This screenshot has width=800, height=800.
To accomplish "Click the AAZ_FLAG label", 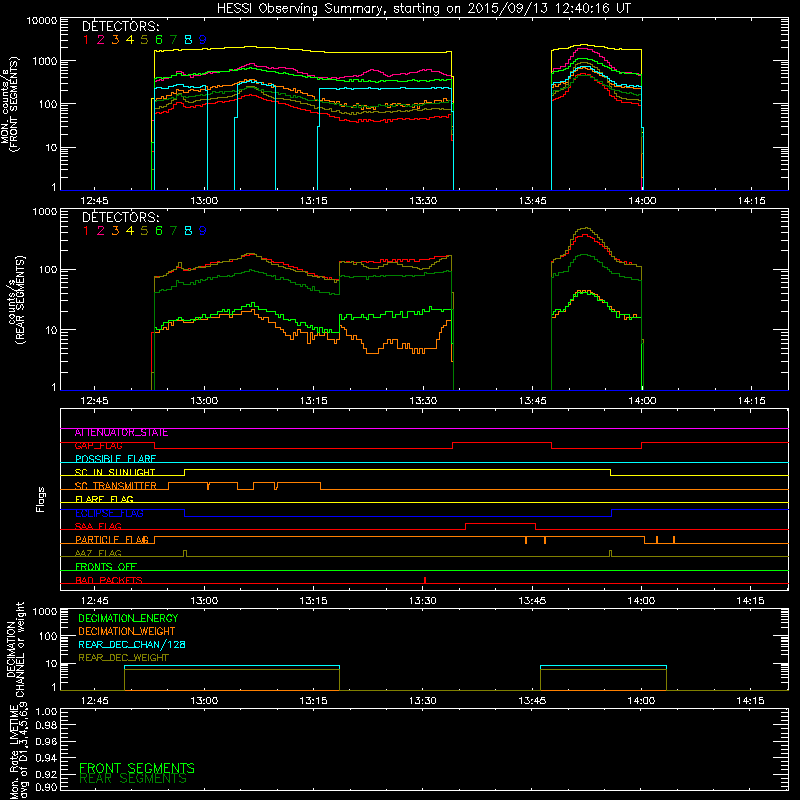I will 98,554.
